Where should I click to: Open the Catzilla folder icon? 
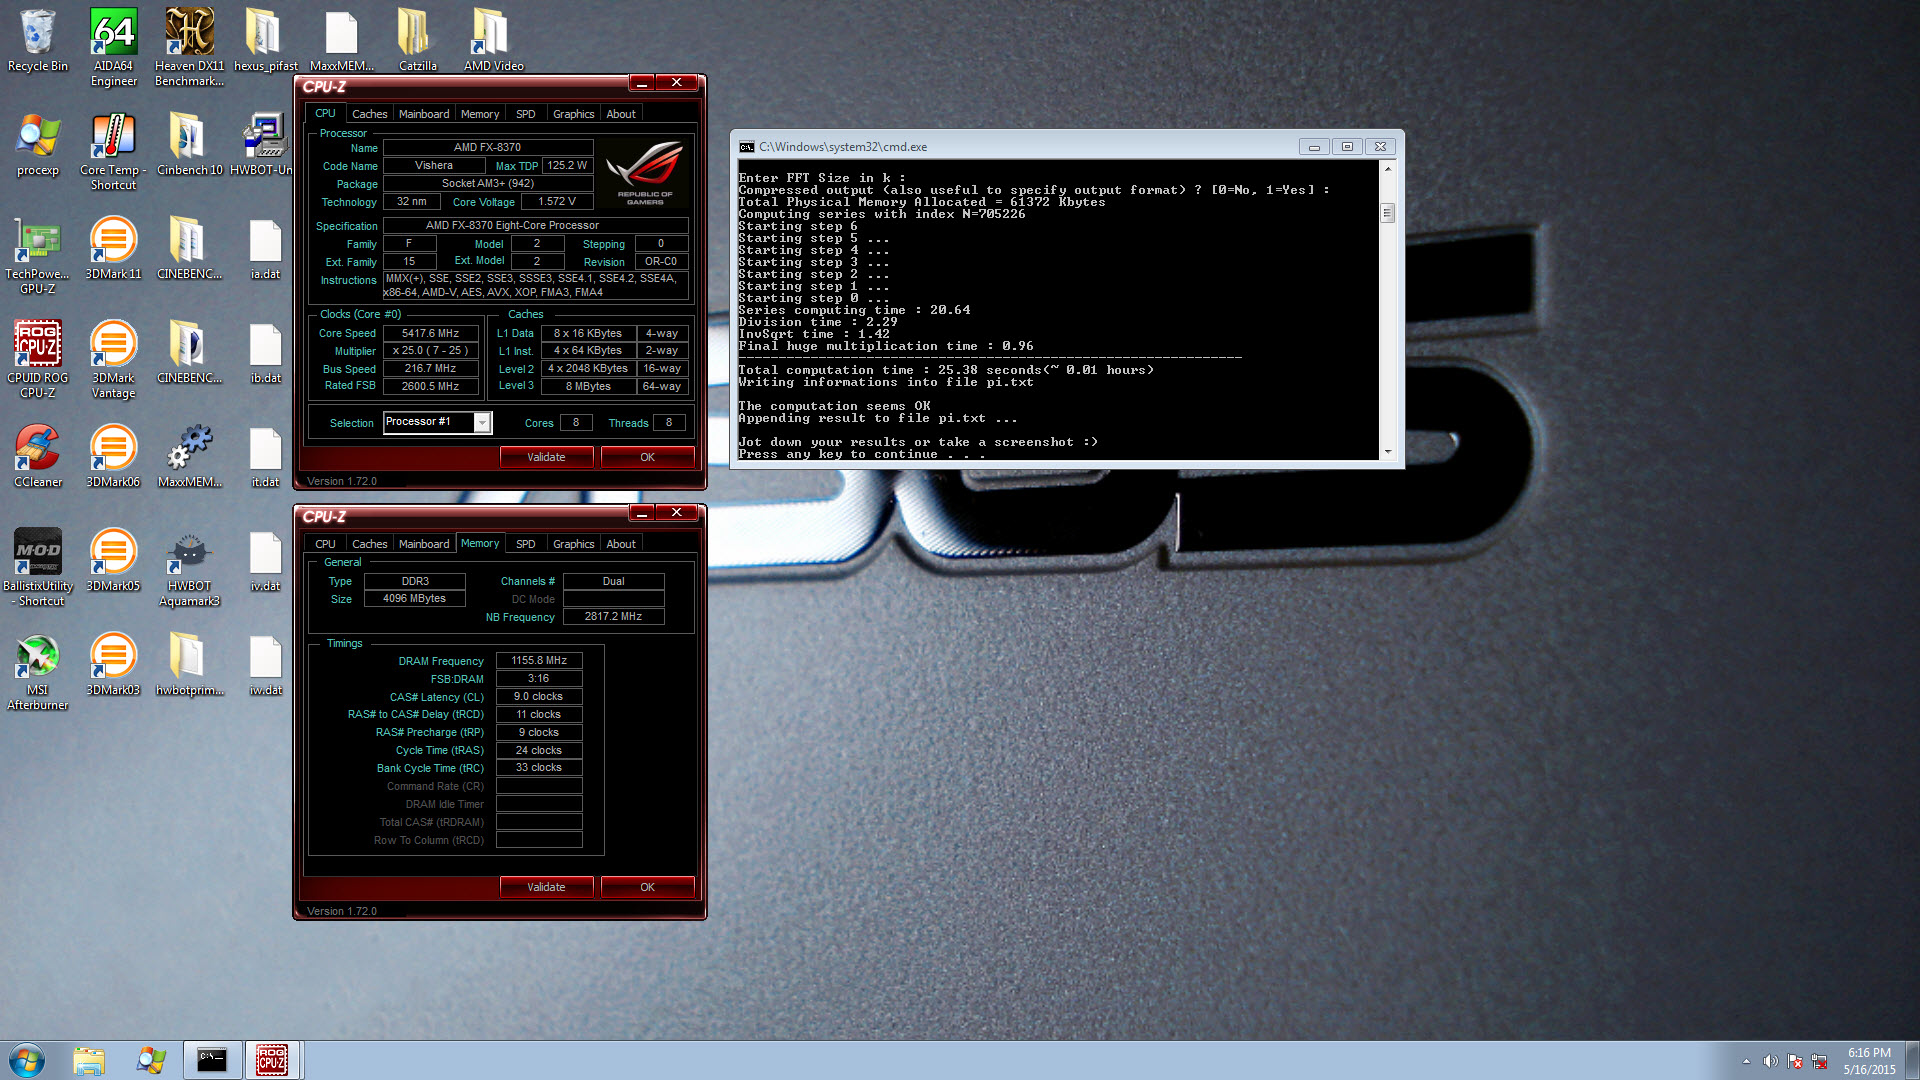417,40
